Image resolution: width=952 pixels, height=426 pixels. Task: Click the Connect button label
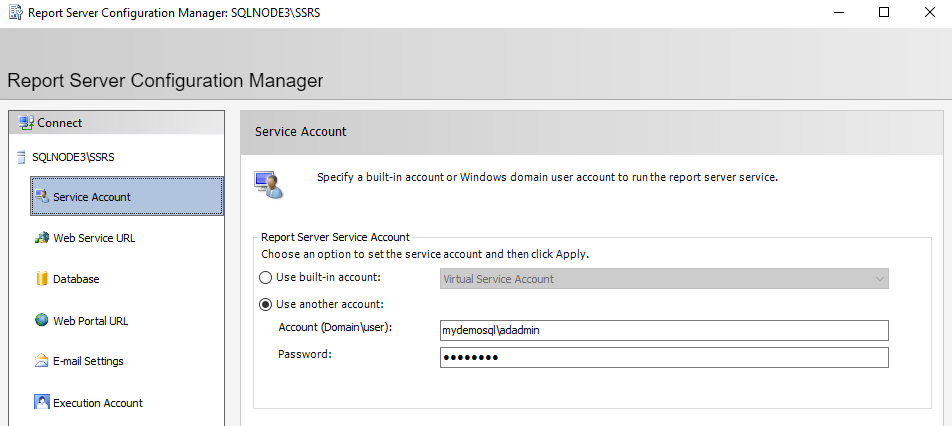(60, 123)
